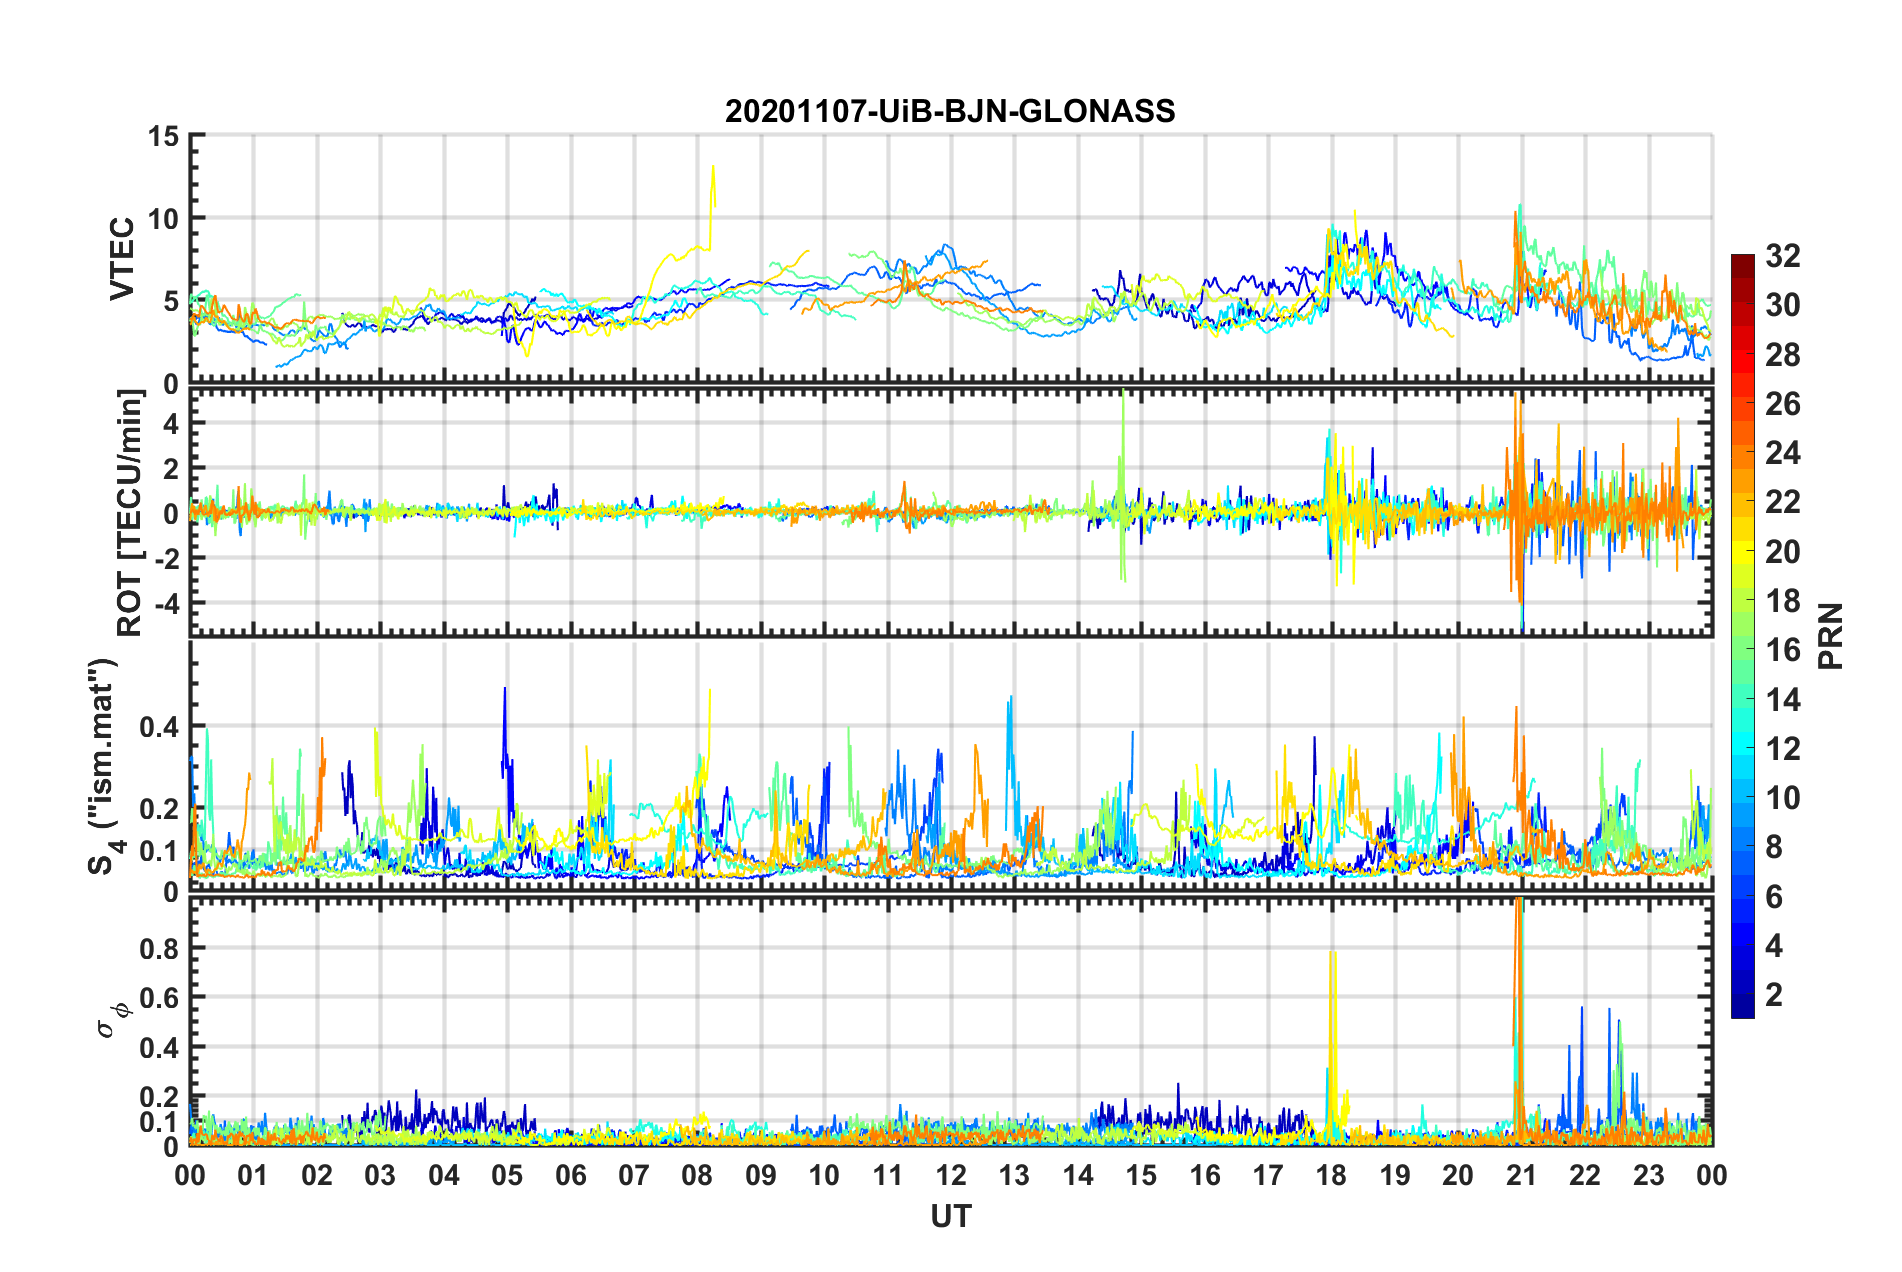Click the 06 tick on UT axis

(x=570, y=1175)
